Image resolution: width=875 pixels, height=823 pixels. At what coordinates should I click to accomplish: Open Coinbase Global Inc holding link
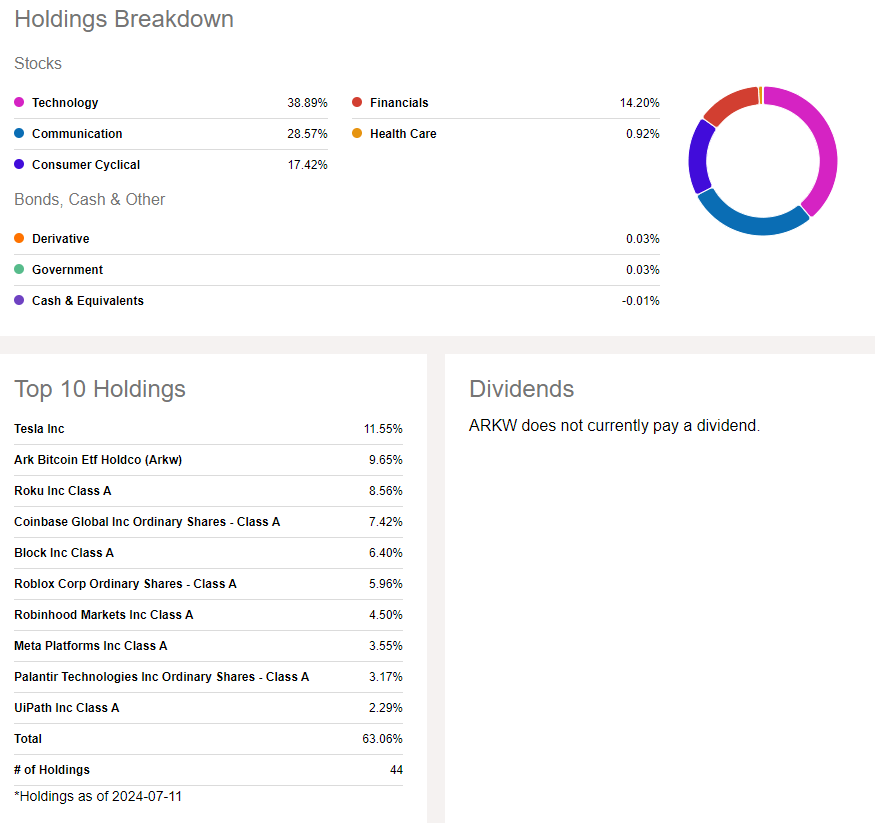point(147,522)
